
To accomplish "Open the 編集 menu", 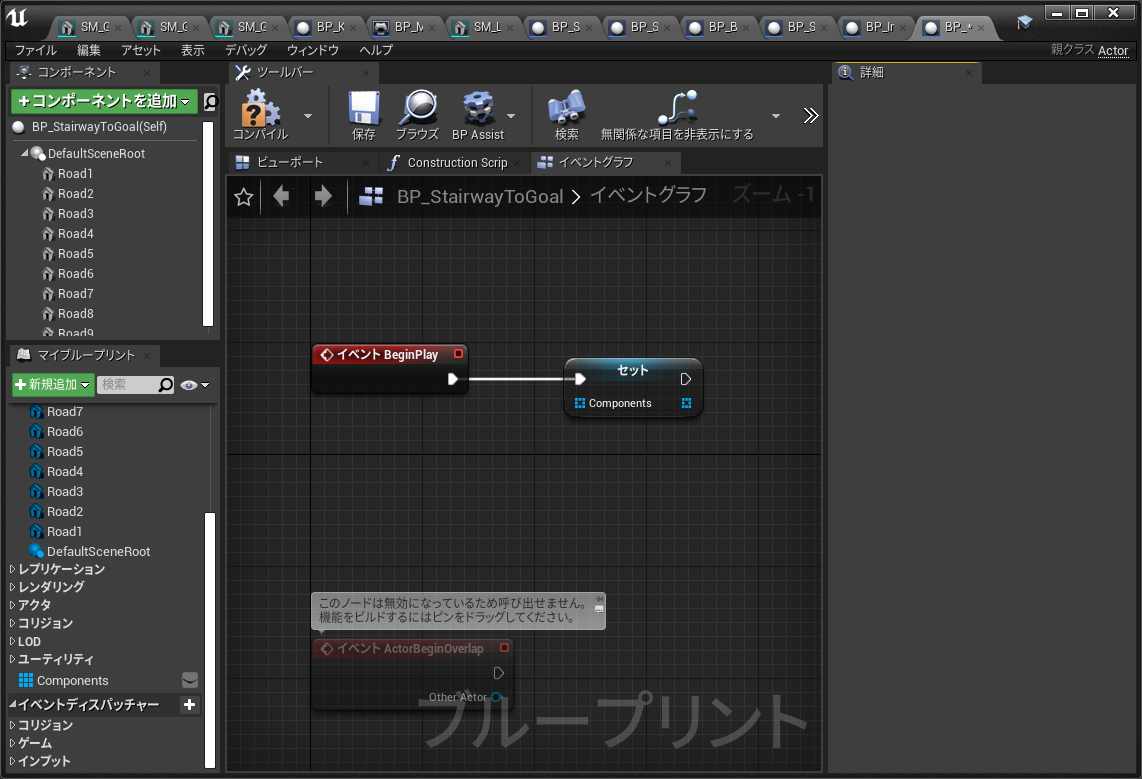I will point(89,50).
